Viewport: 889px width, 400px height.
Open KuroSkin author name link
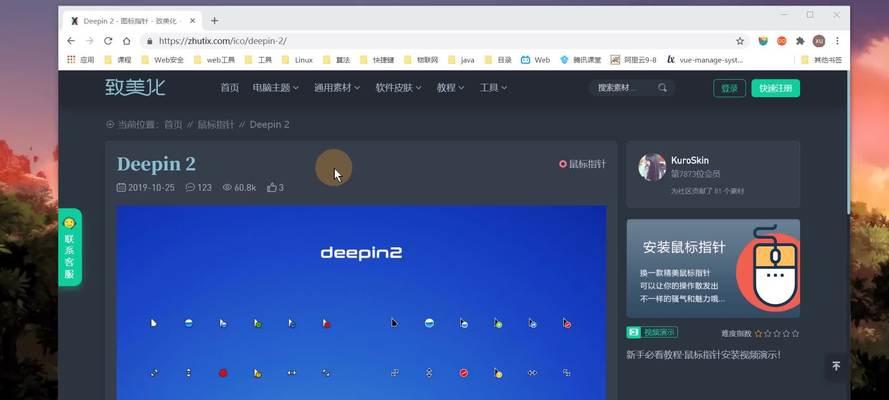click(690, 161)
